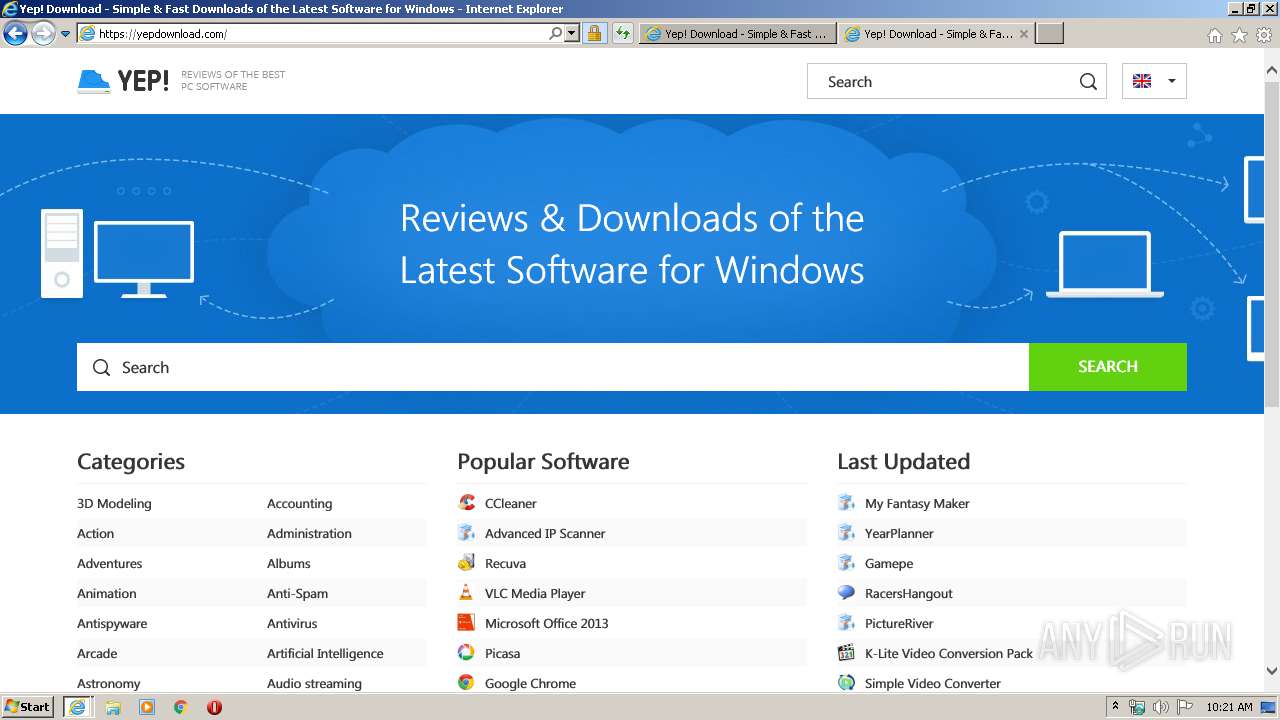
Task: Click the Google Chrome icon in list
Action: pyautogui.click(x=466, y=683)
